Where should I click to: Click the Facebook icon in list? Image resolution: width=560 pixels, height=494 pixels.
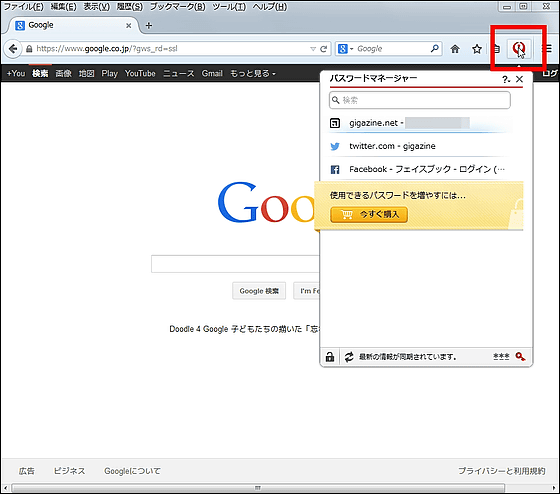pyautogui.click(x=335, y=170)
